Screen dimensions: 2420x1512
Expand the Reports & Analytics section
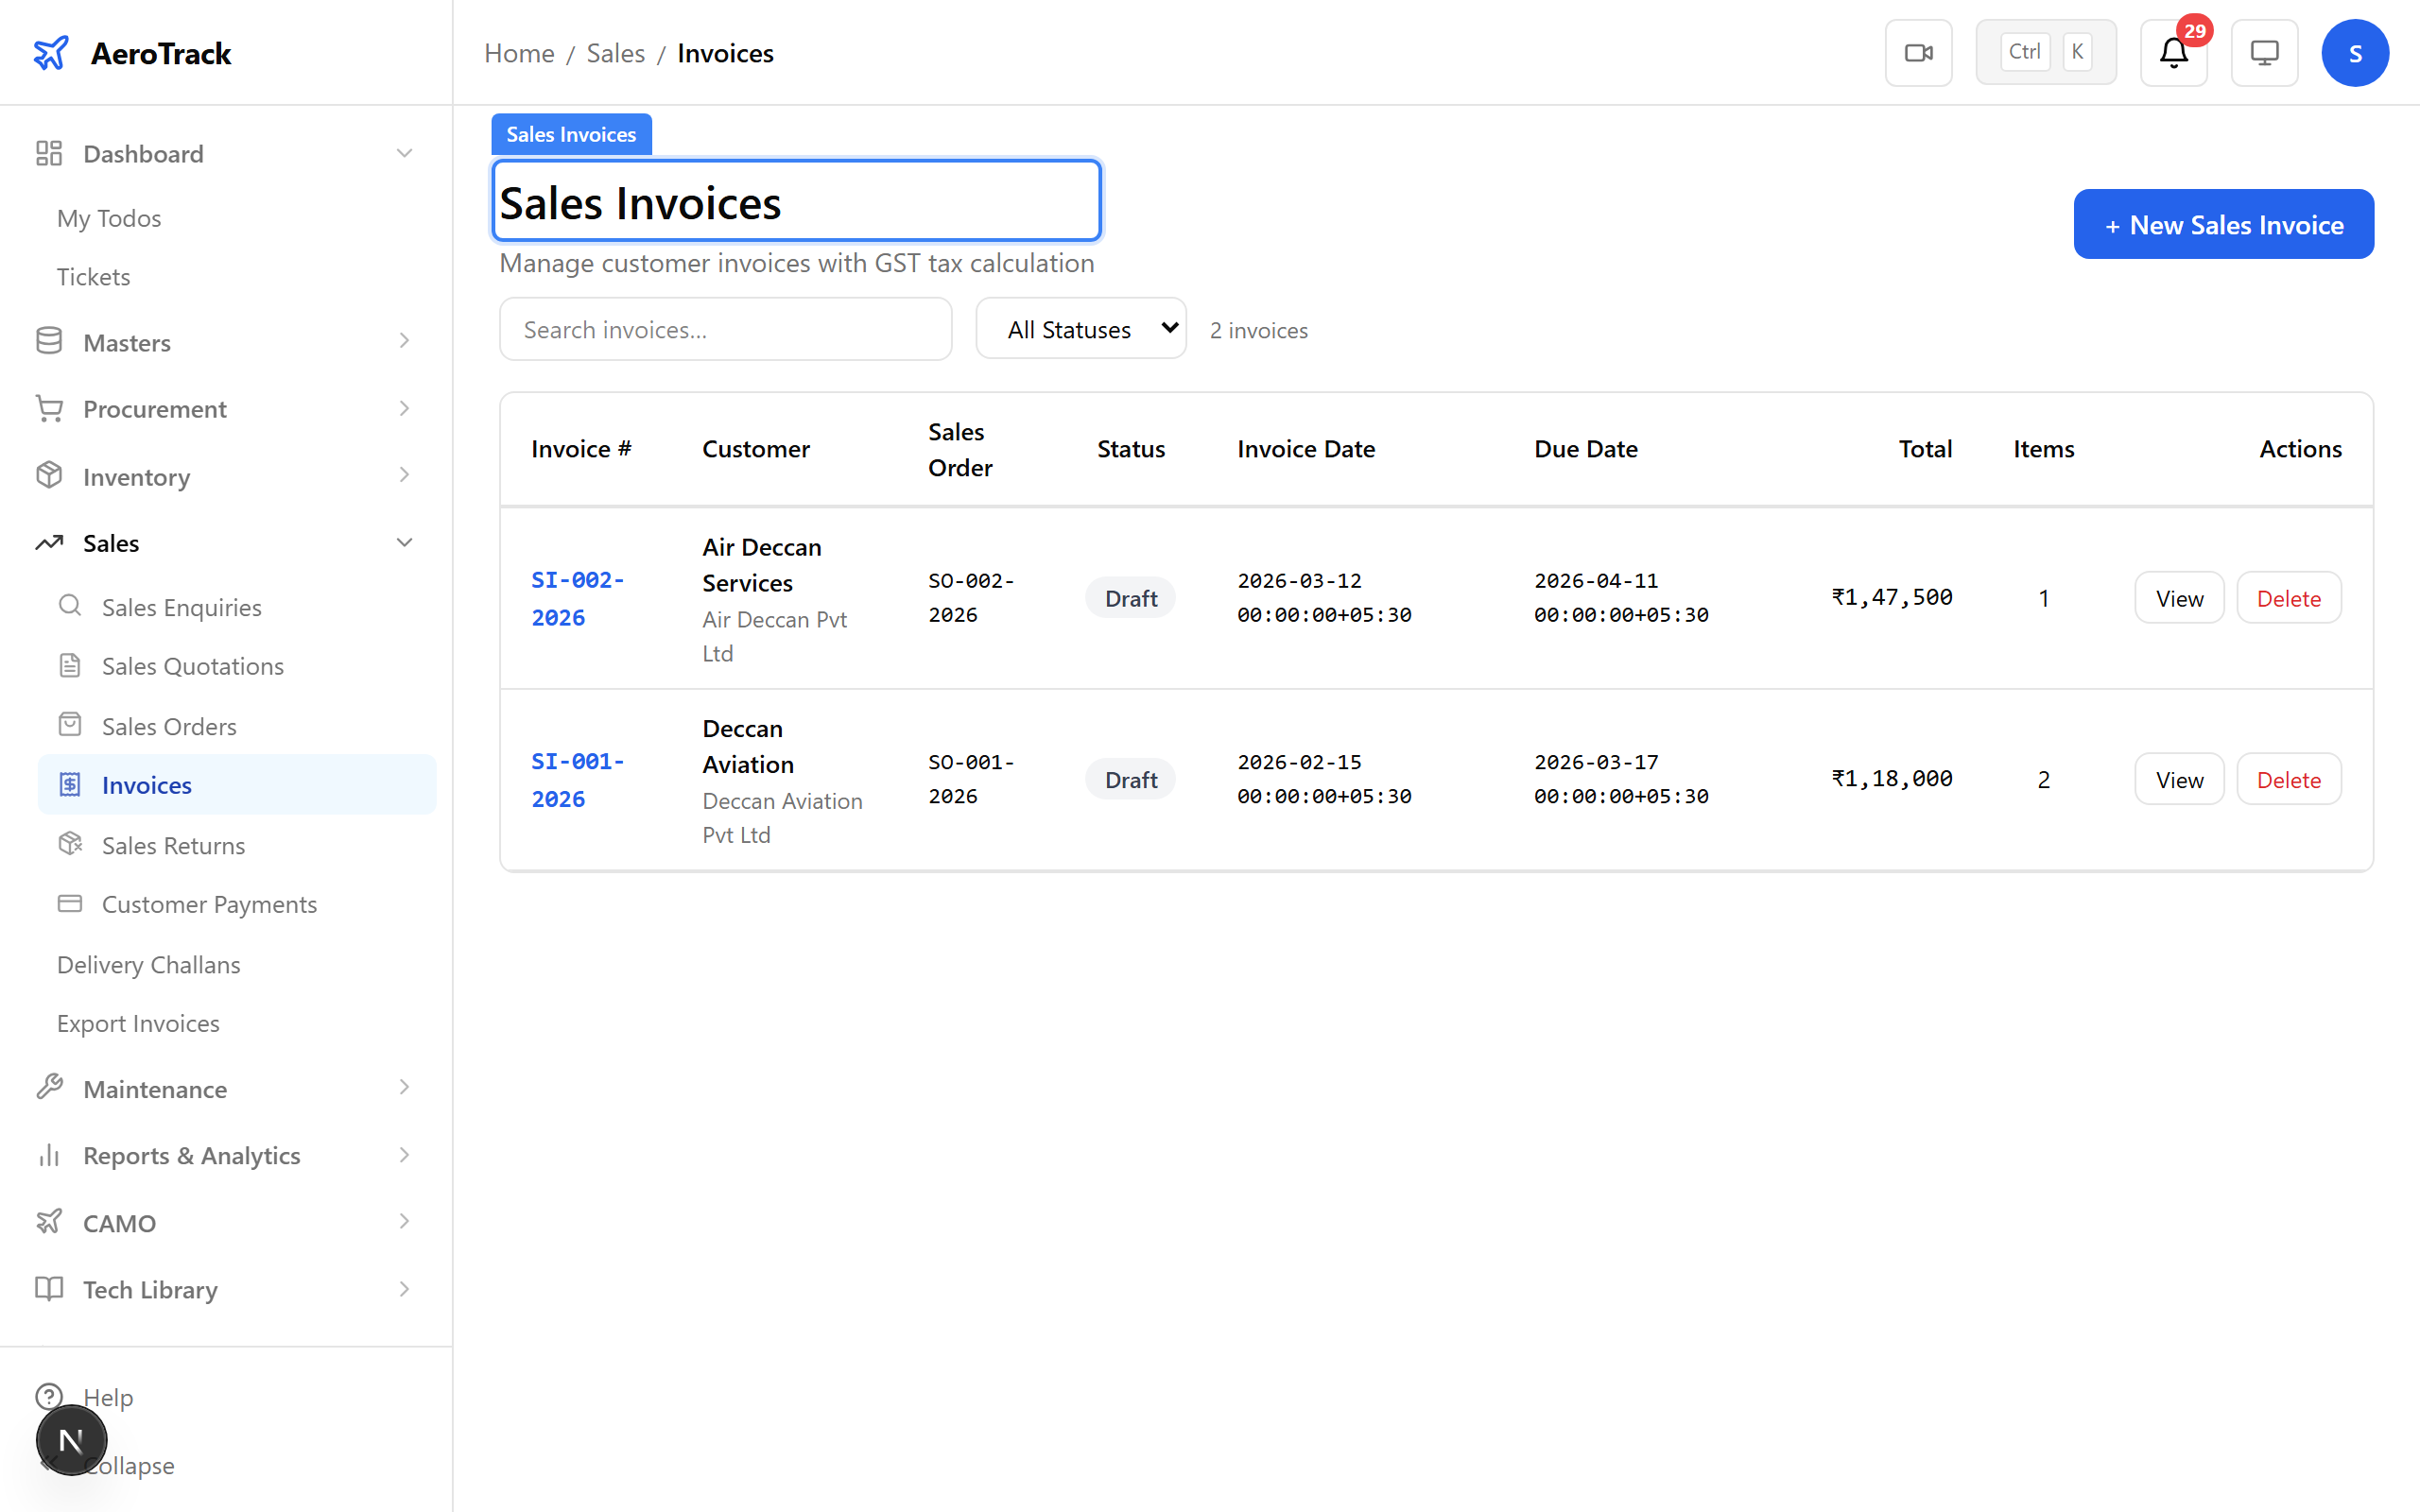[404, 1155]
